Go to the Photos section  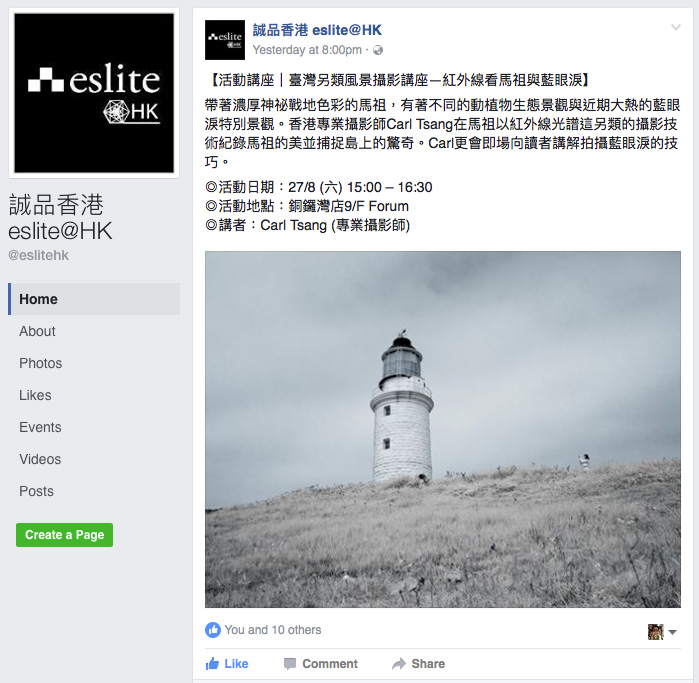click(x=41, y=363)
